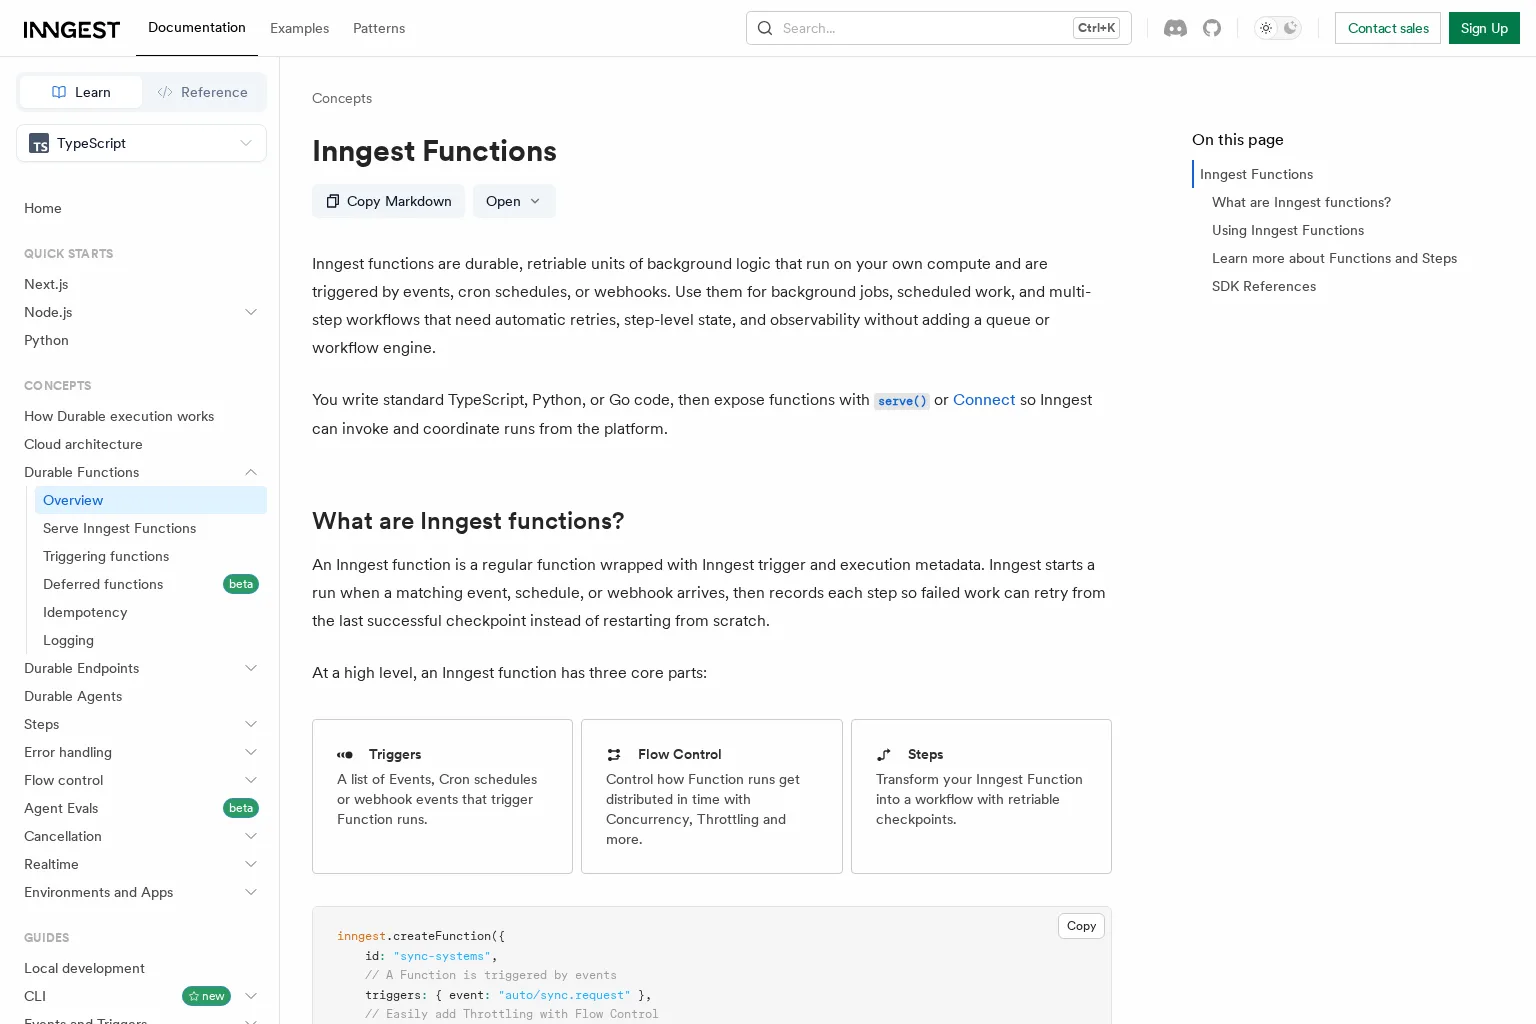Click the Copy Markdown clipboard icon

pos(333,201)
